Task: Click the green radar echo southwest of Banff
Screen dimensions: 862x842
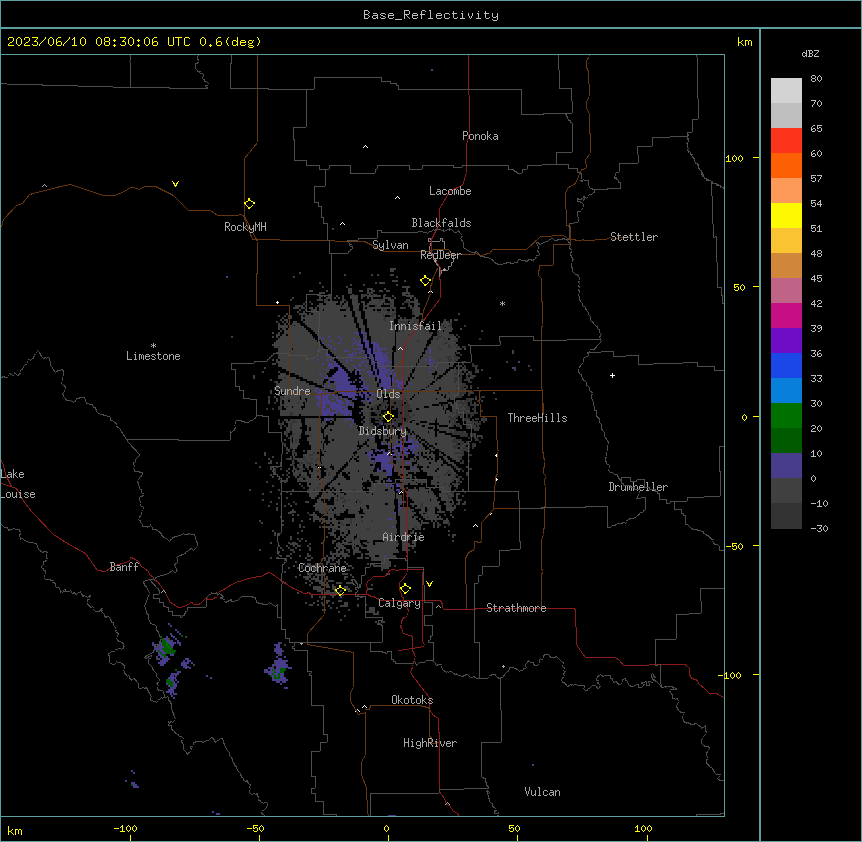Action: click(x=167, y=646)
